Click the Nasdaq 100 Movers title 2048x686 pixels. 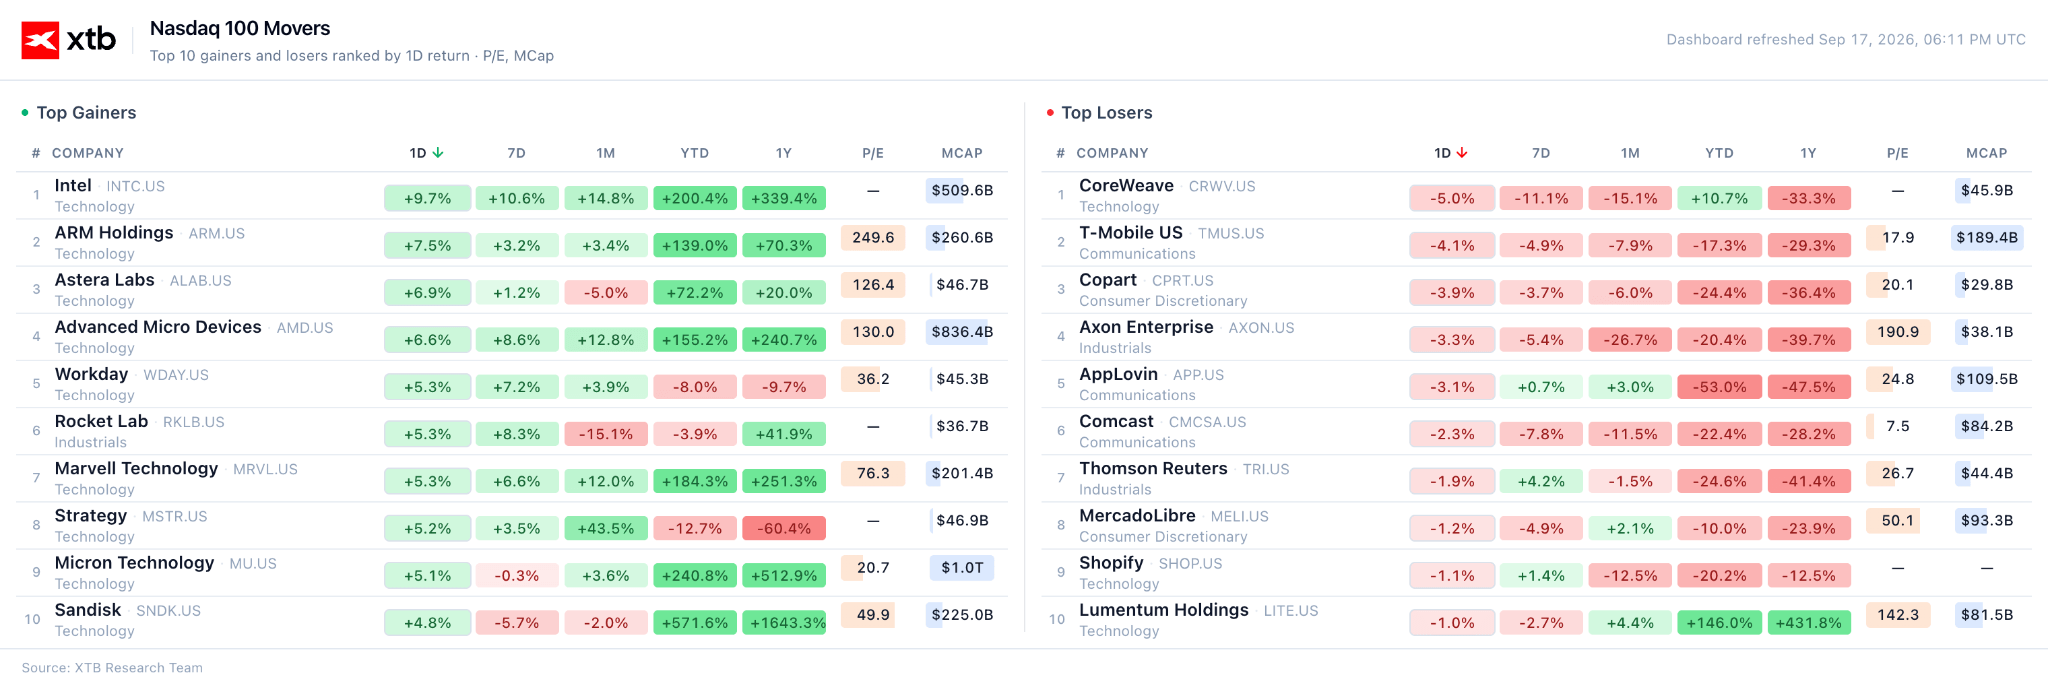(x=240, y=28)
